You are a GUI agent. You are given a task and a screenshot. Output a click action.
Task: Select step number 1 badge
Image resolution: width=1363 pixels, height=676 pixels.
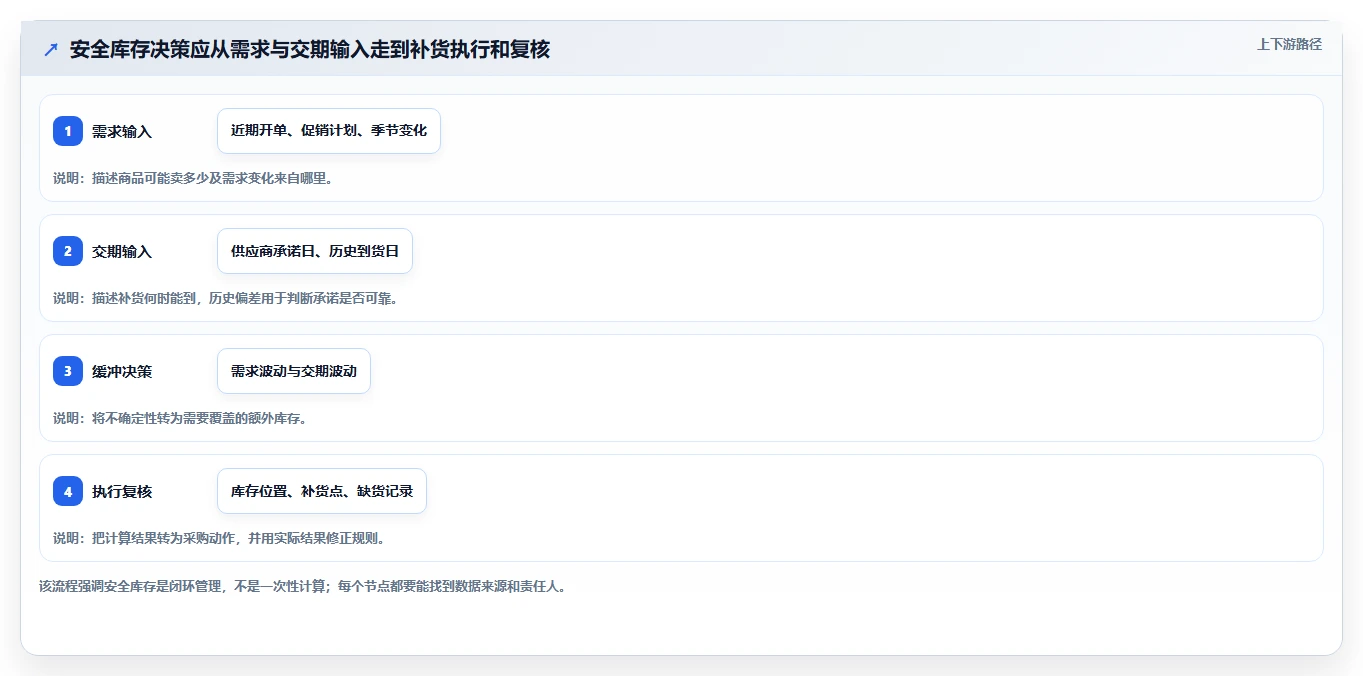[68, 131]
